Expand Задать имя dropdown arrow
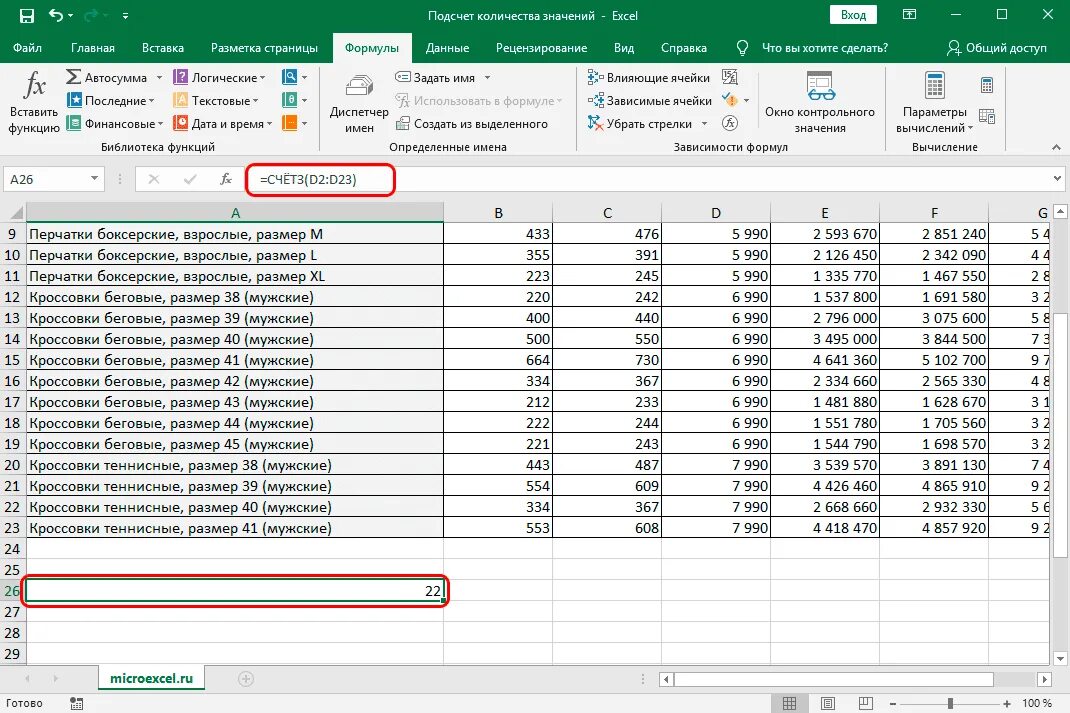 [x=487, y=78]
